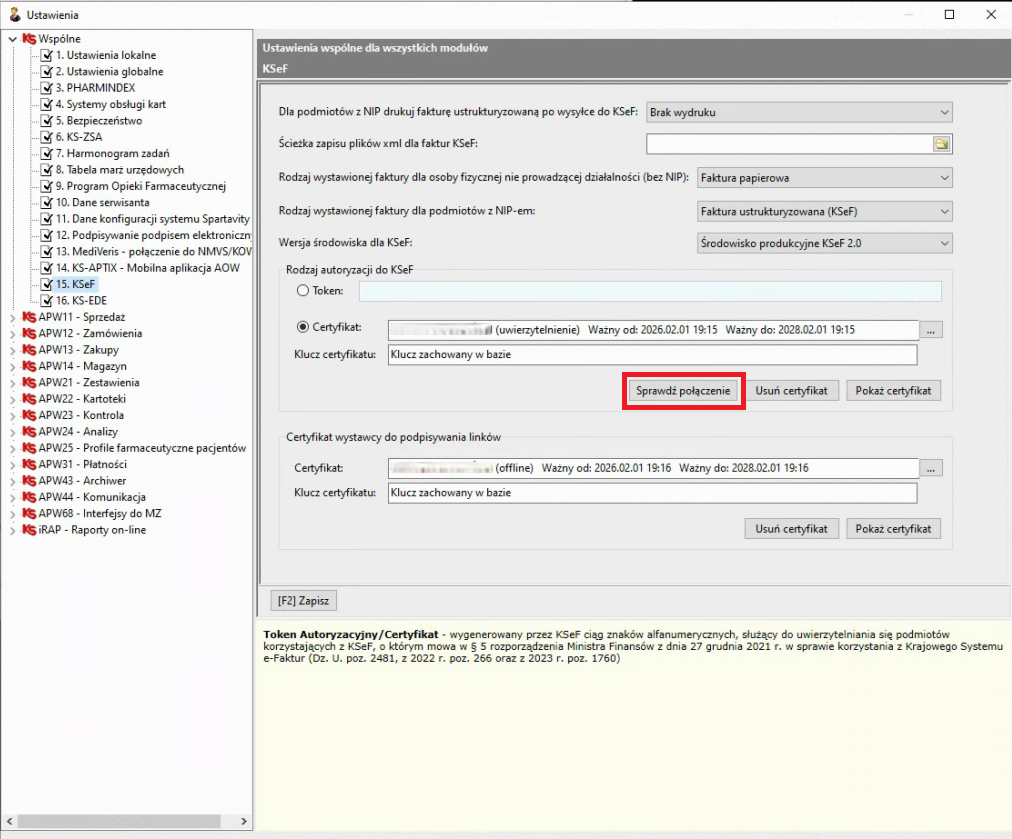Click the checkmark icon of 16. KS-EDE

tap(46, 301)
